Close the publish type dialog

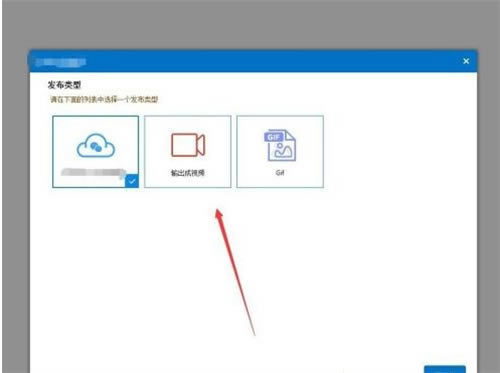[x=466, y=61]
